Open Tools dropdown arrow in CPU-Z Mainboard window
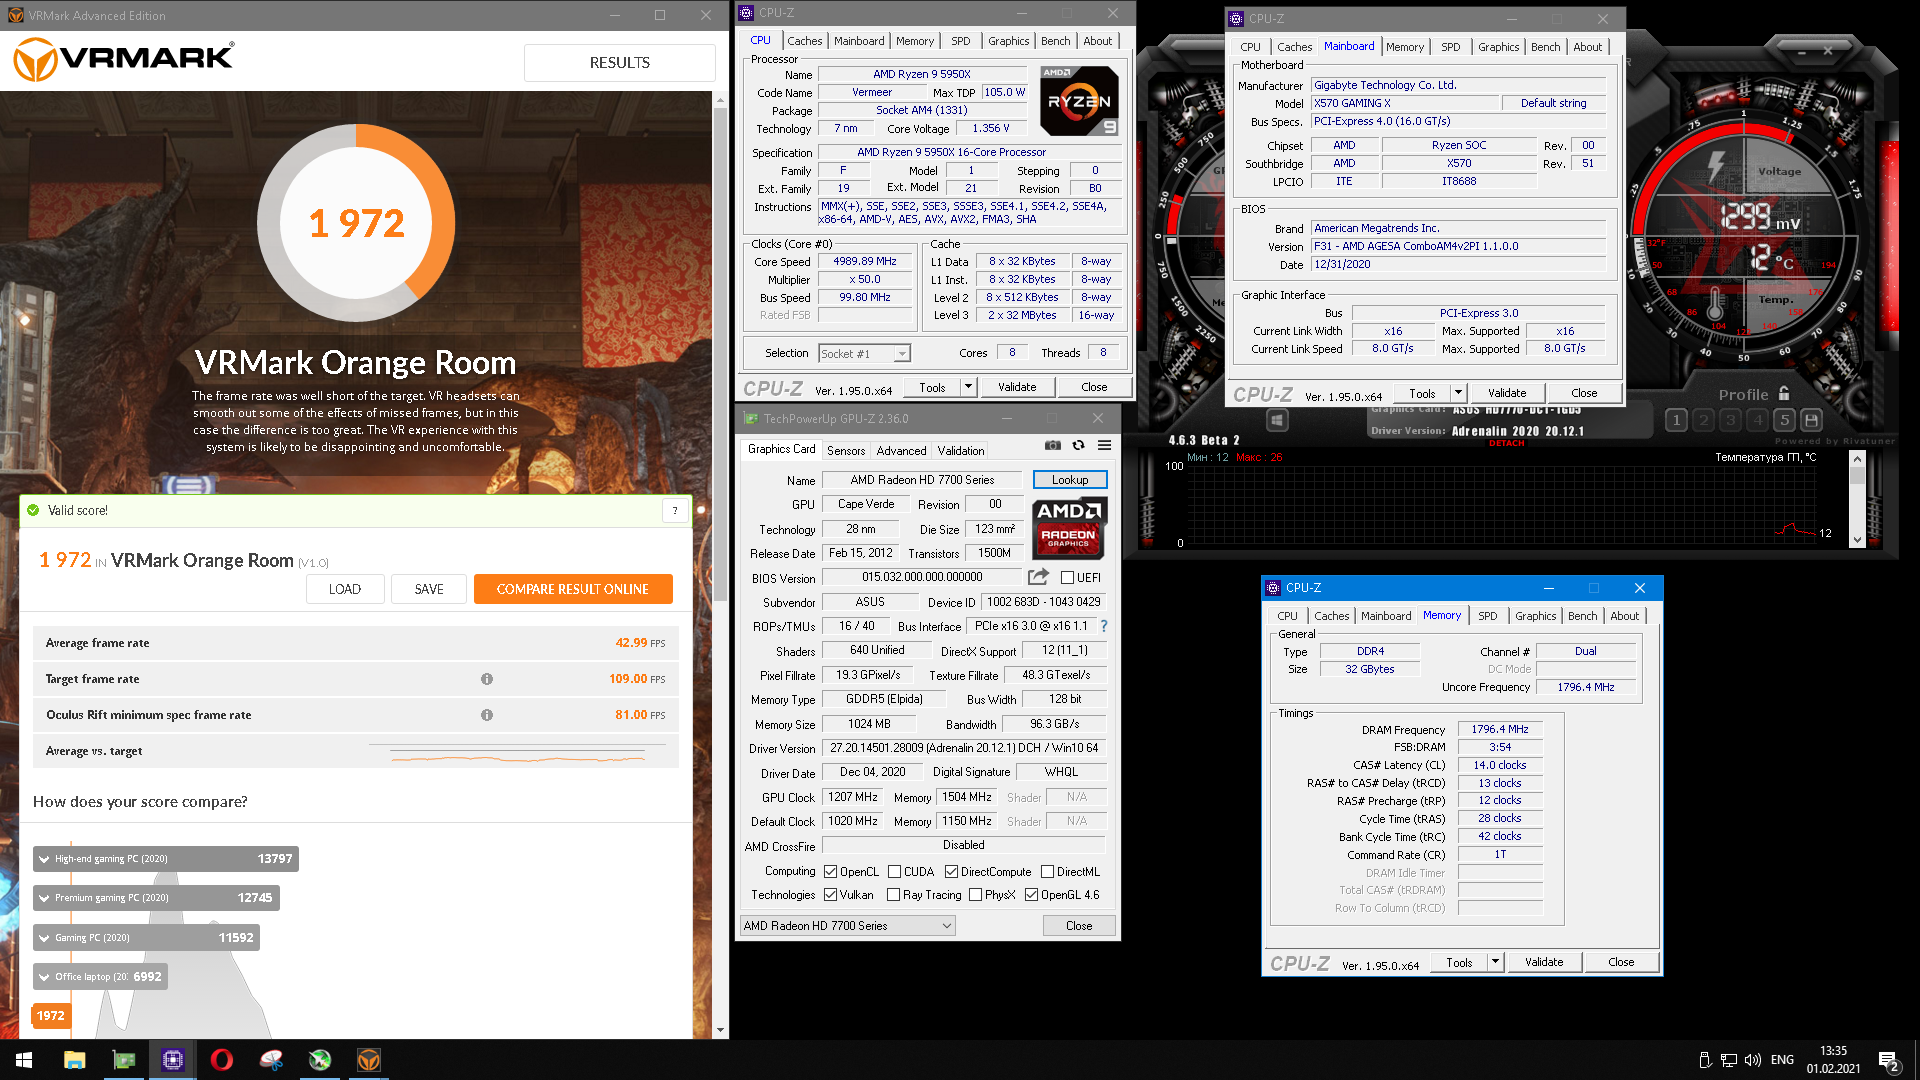The width and height of the screenshot is (1920, 1080). click(1458, 393)
